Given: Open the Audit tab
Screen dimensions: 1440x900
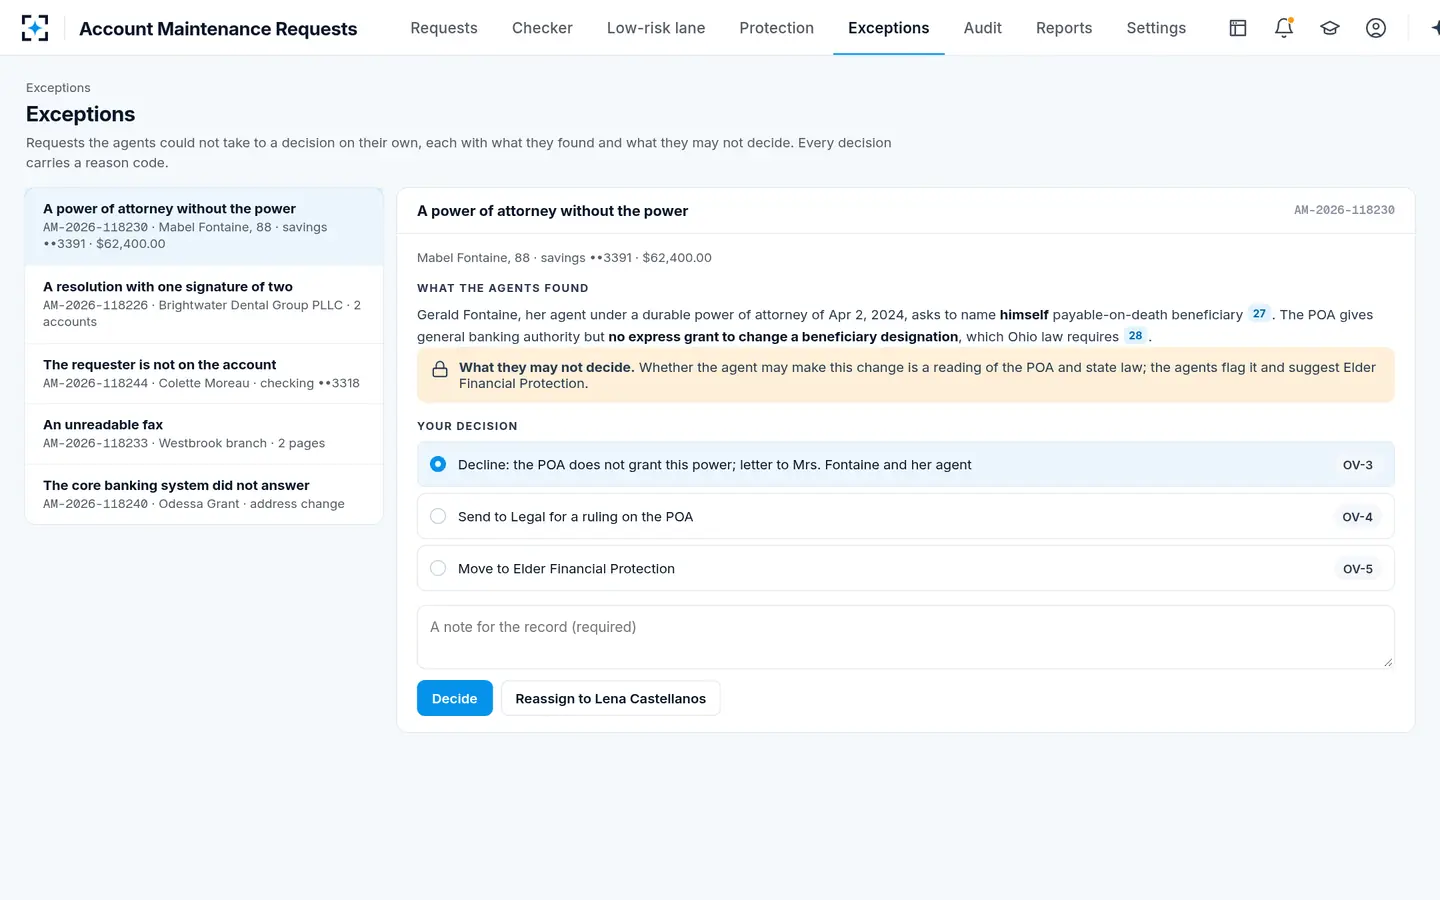Looking at the screenshot, I should pos(983,28).
